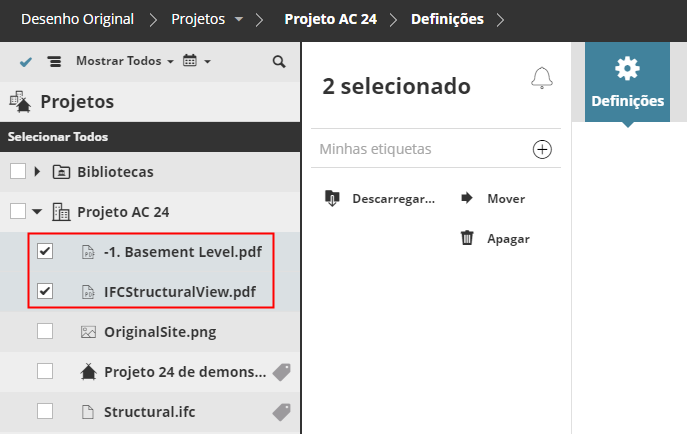Click the notification bell icon
Image resolution: width=687 pixels, height=434 pixels.
click(x=541, y=78)
